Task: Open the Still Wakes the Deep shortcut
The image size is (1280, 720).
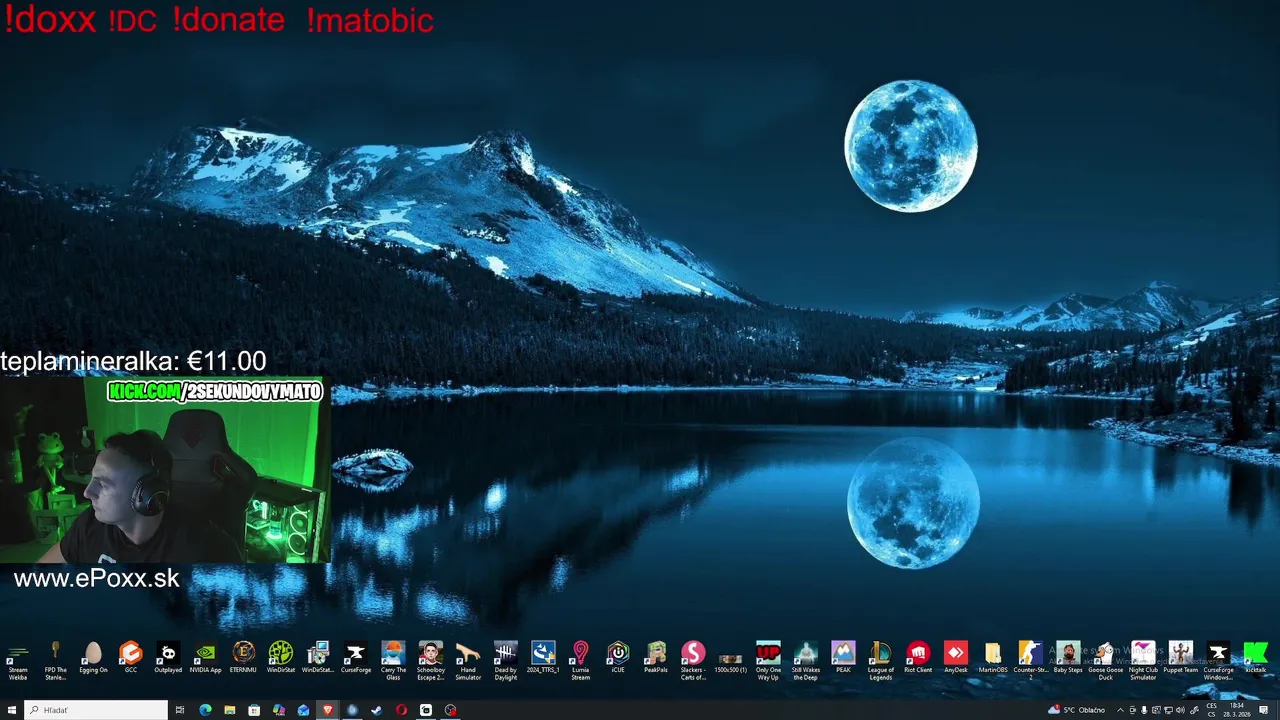Action: coord(806,661)
